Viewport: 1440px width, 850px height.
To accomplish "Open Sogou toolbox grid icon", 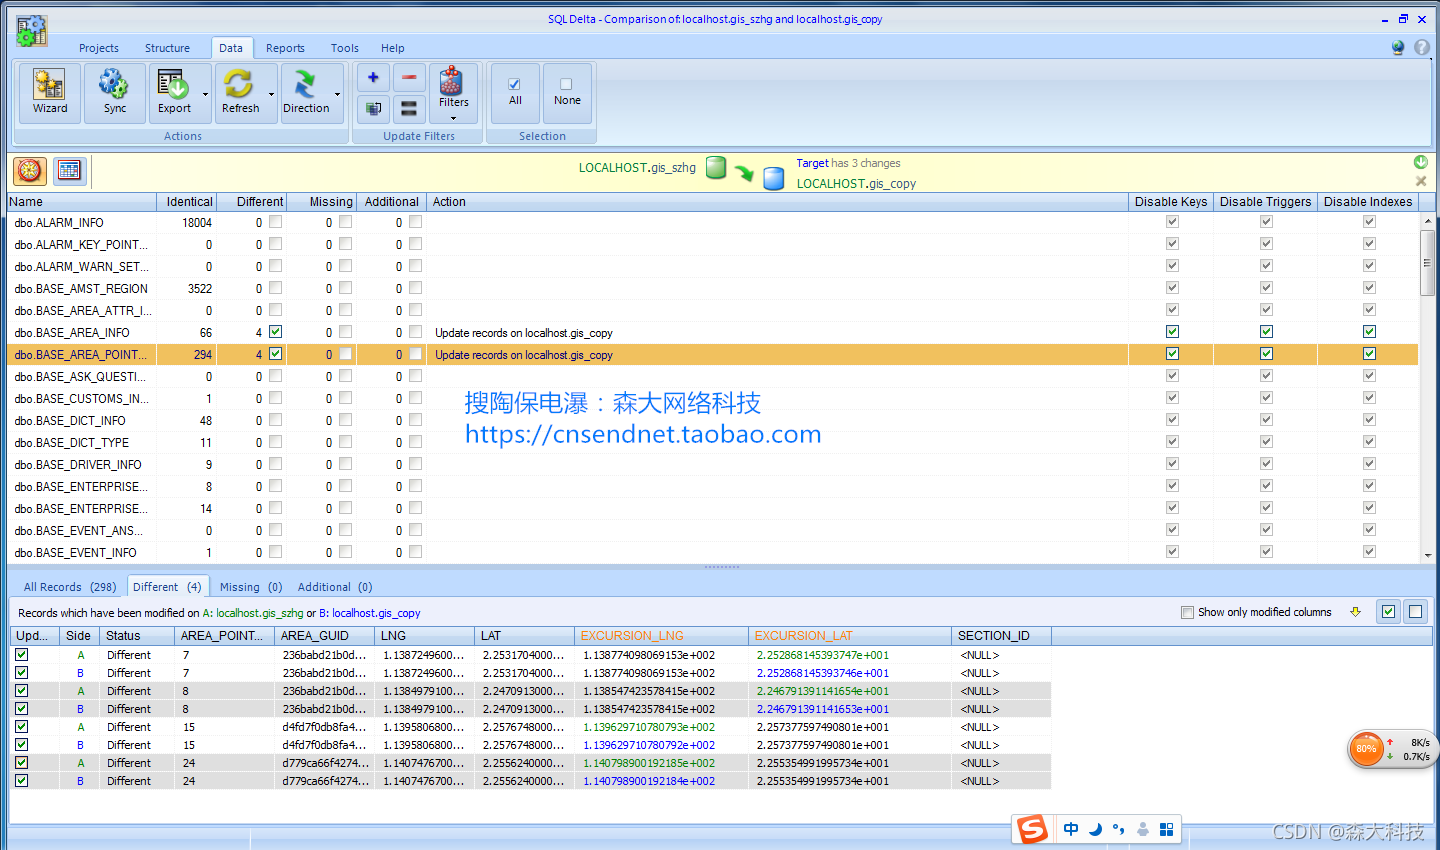I will pos(1166,829).
